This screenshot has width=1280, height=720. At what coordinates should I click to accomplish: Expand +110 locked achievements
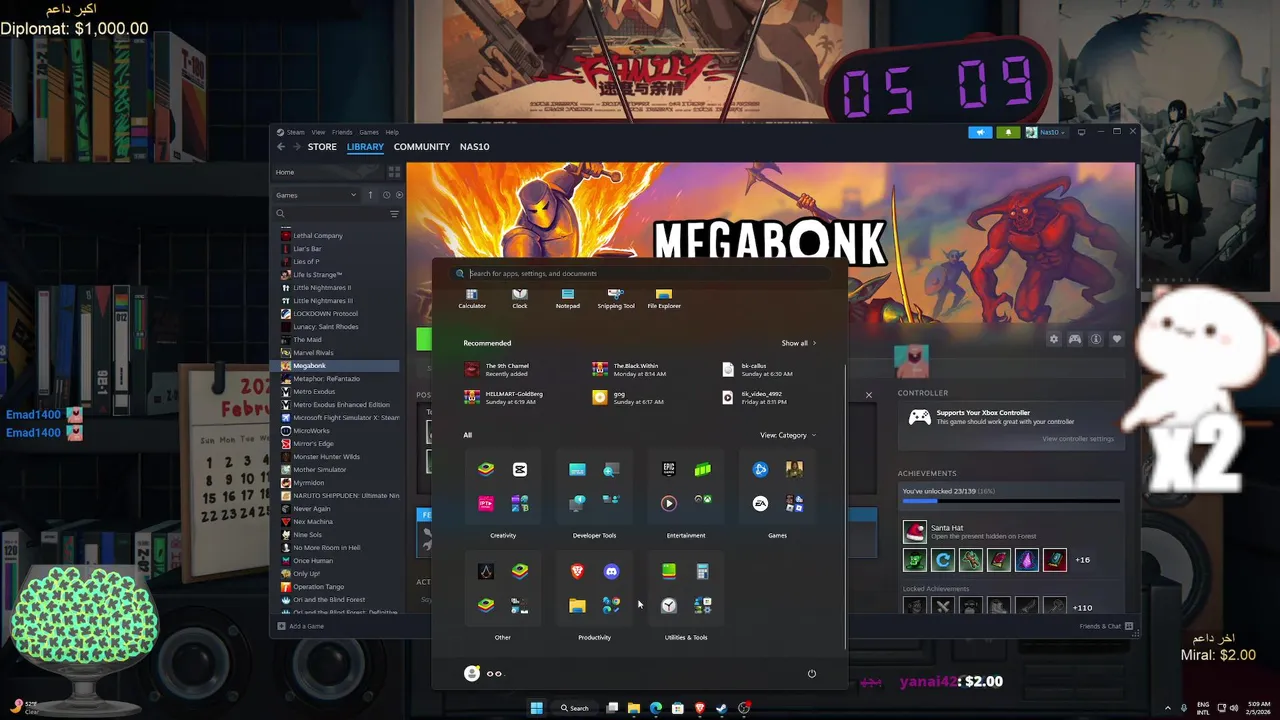pyautogui.click(x=1083, y=607)
